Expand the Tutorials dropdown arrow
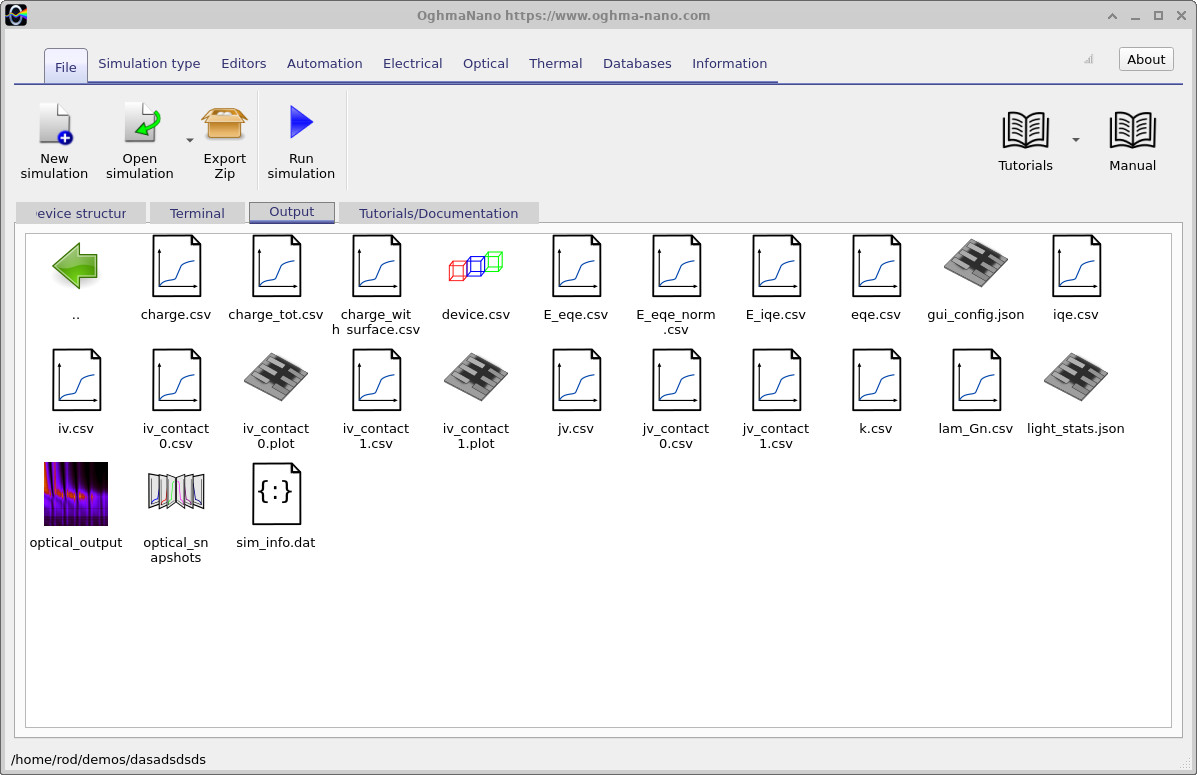This screenshot has height=775, width=1197. click(1076, 140)
